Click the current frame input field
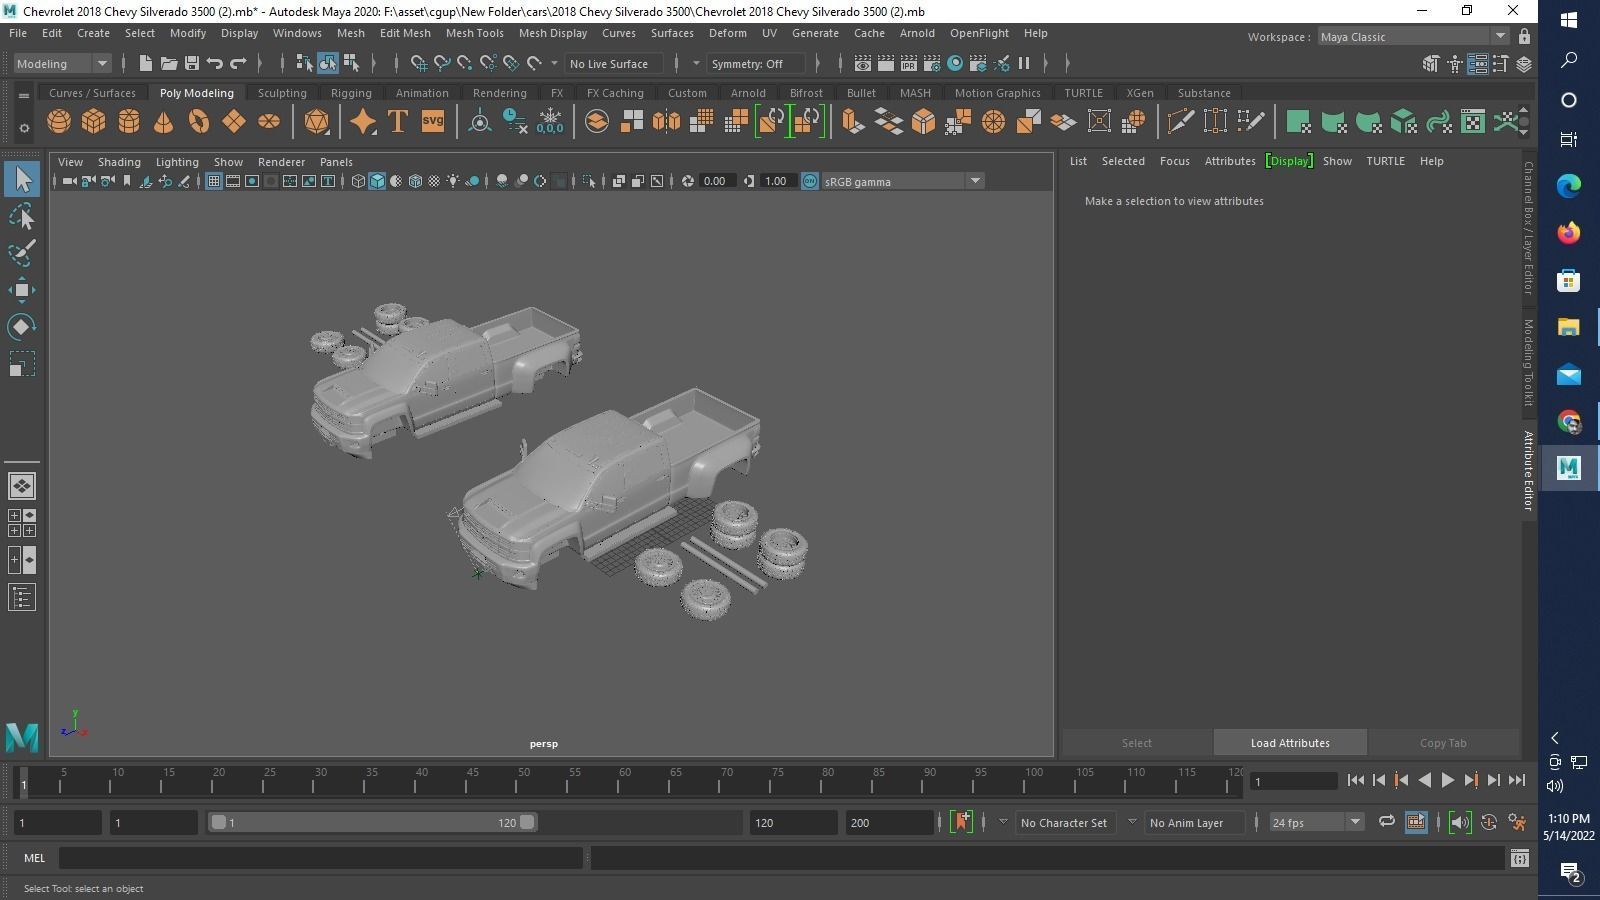The width and height of the screenshot is (1600, 900). (1294, 781)
